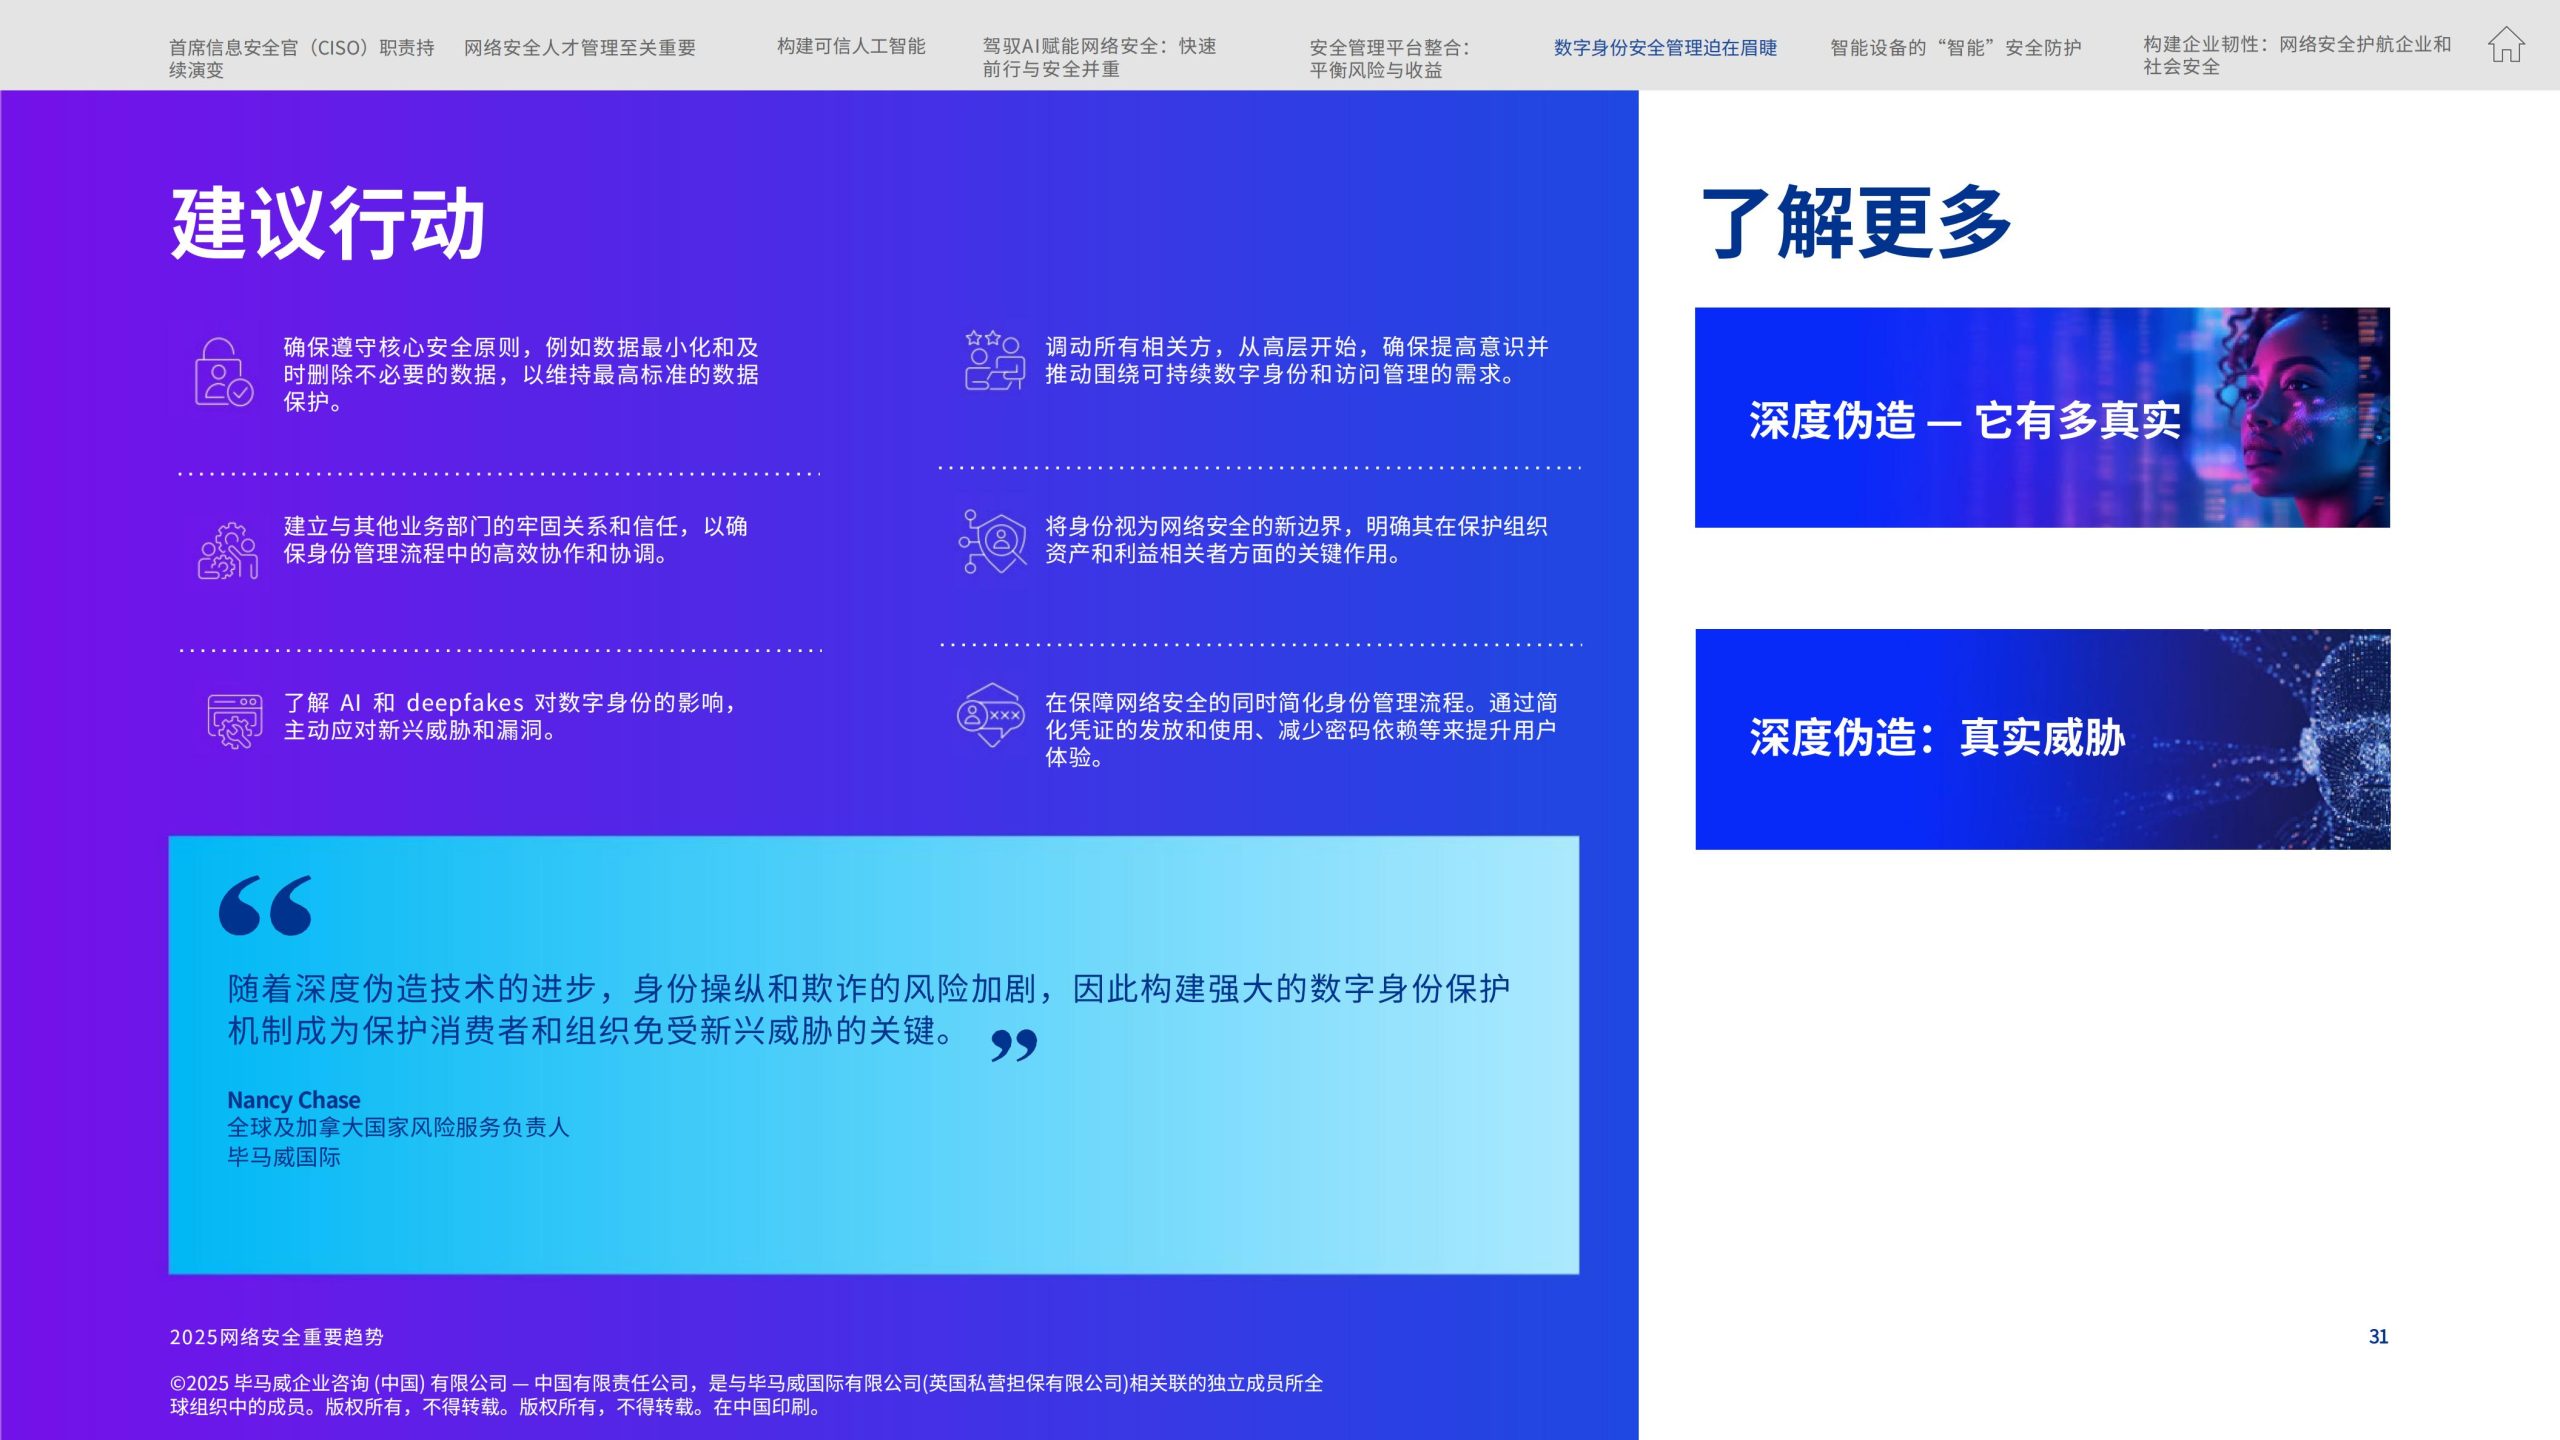Click the home icon in top navigation
The image size is (2560, 1440).
[2506, 46]
